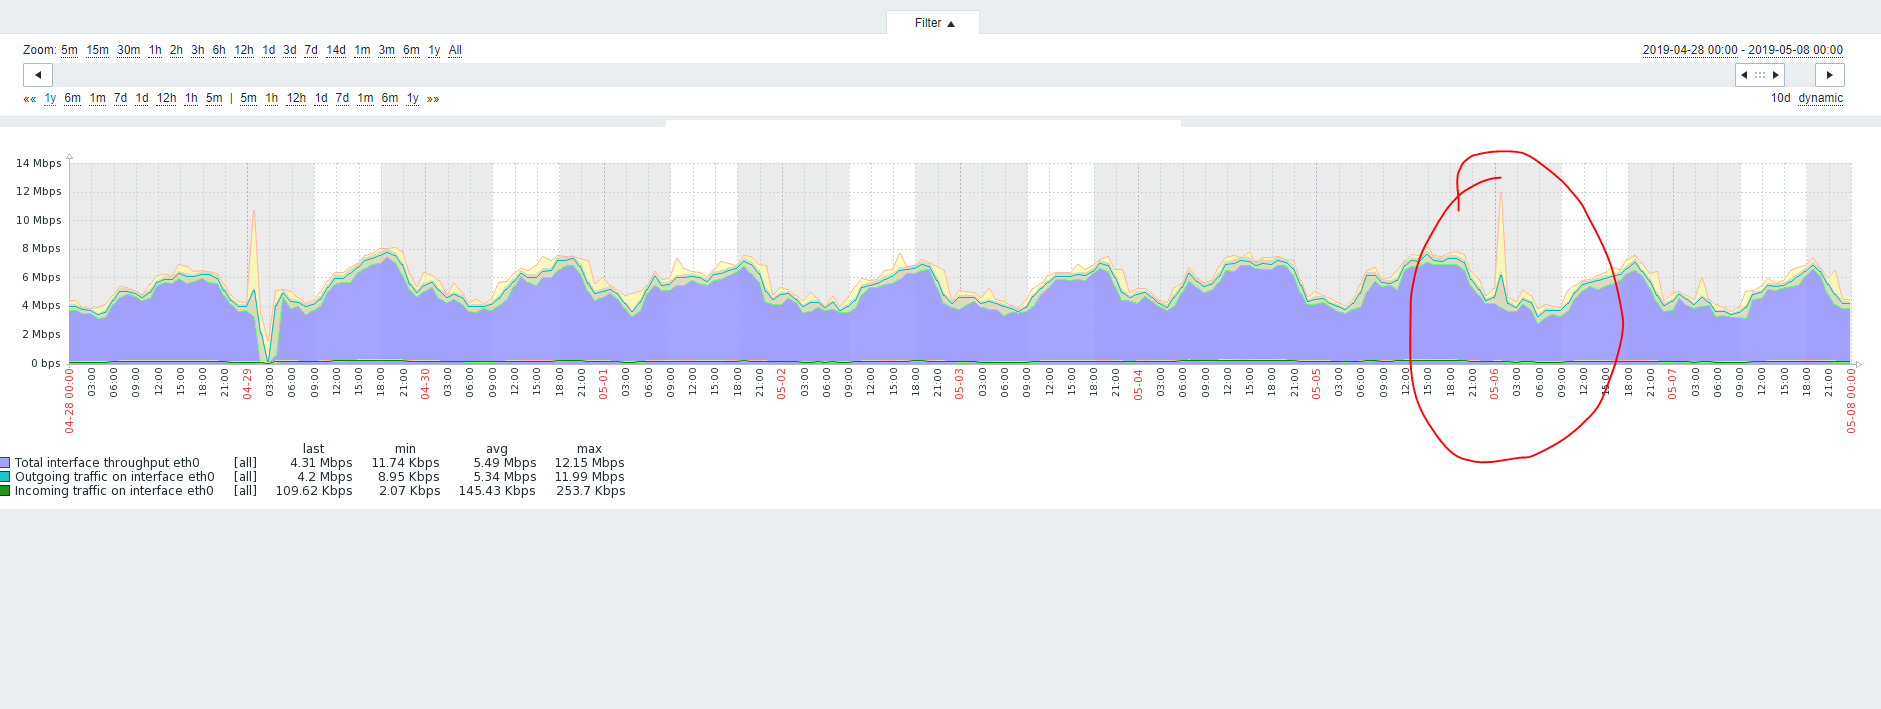Screen dimensions: 1881x709
Task: Set Zoom to All
Action: click(x=455, y=50)
